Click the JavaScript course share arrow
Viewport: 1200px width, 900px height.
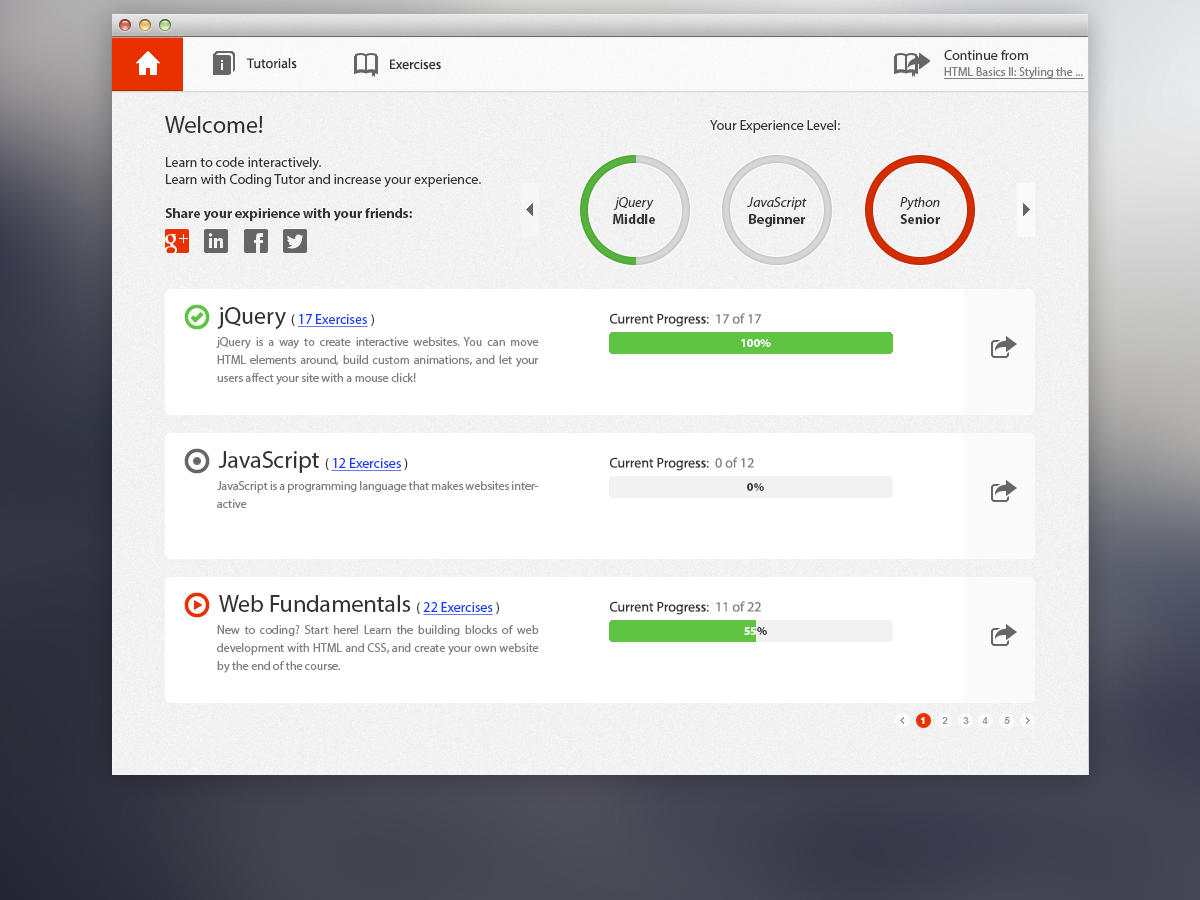pyautogui.click(x=1003, y=491)
